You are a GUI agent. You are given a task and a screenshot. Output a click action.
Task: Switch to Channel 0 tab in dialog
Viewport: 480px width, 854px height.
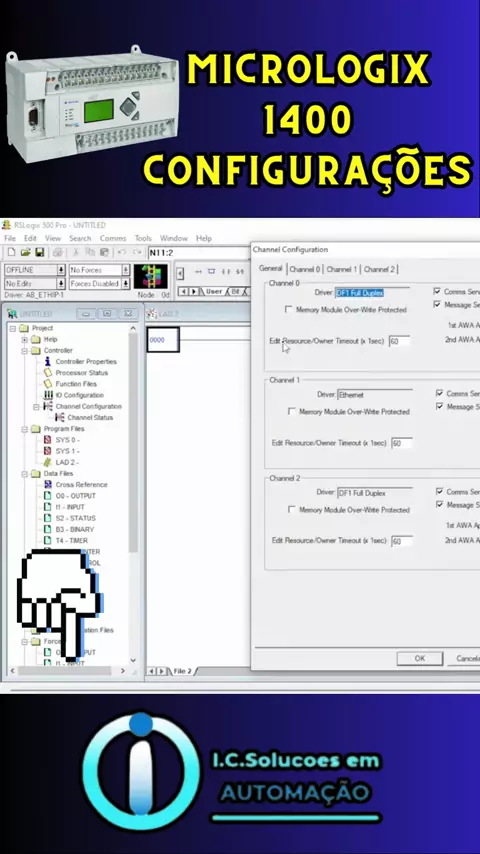[305, 269]
